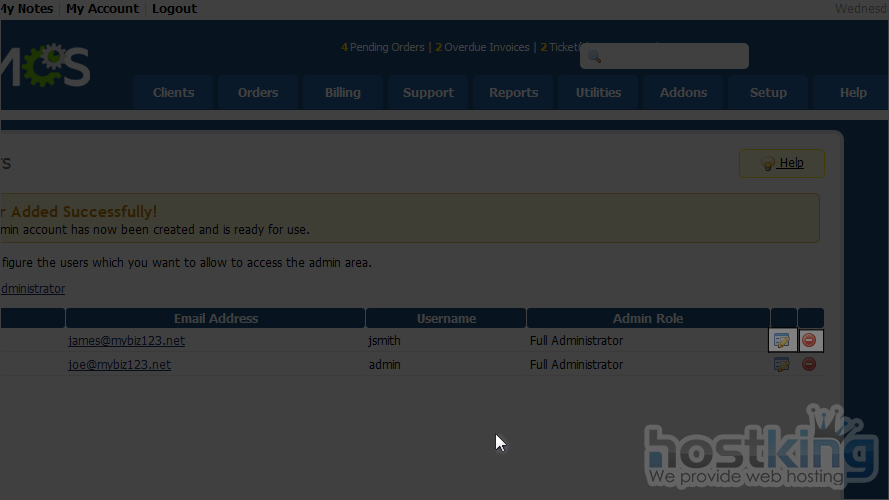The height and width of the screenshot is (500, 889).
Task: Open the Setup menu
Action: (768, 93)
